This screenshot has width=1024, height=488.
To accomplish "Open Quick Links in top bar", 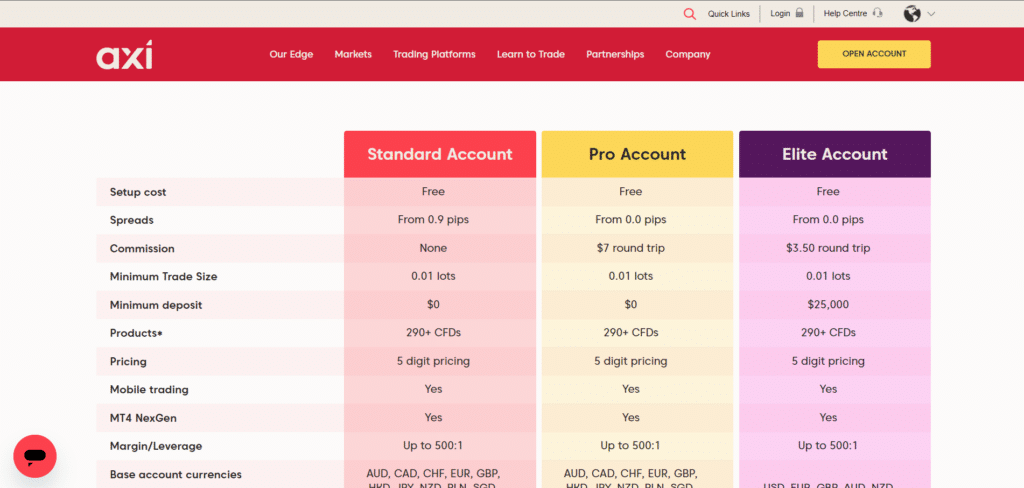I will [x=729, y=14].
